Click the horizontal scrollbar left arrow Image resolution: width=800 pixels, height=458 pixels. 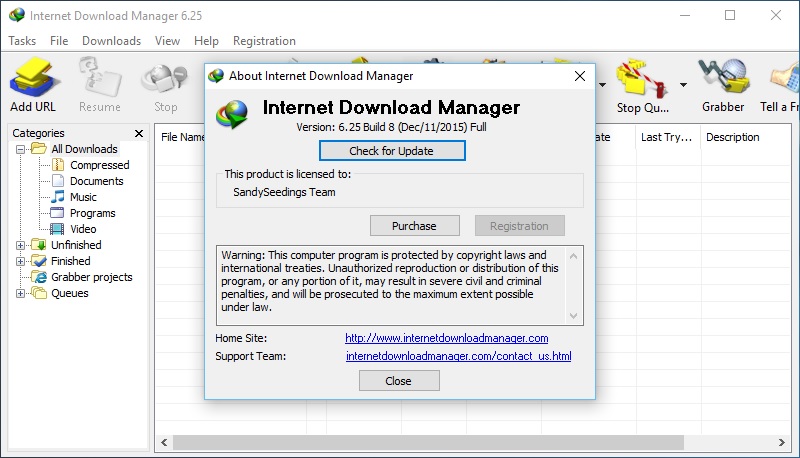click(164, 442)
